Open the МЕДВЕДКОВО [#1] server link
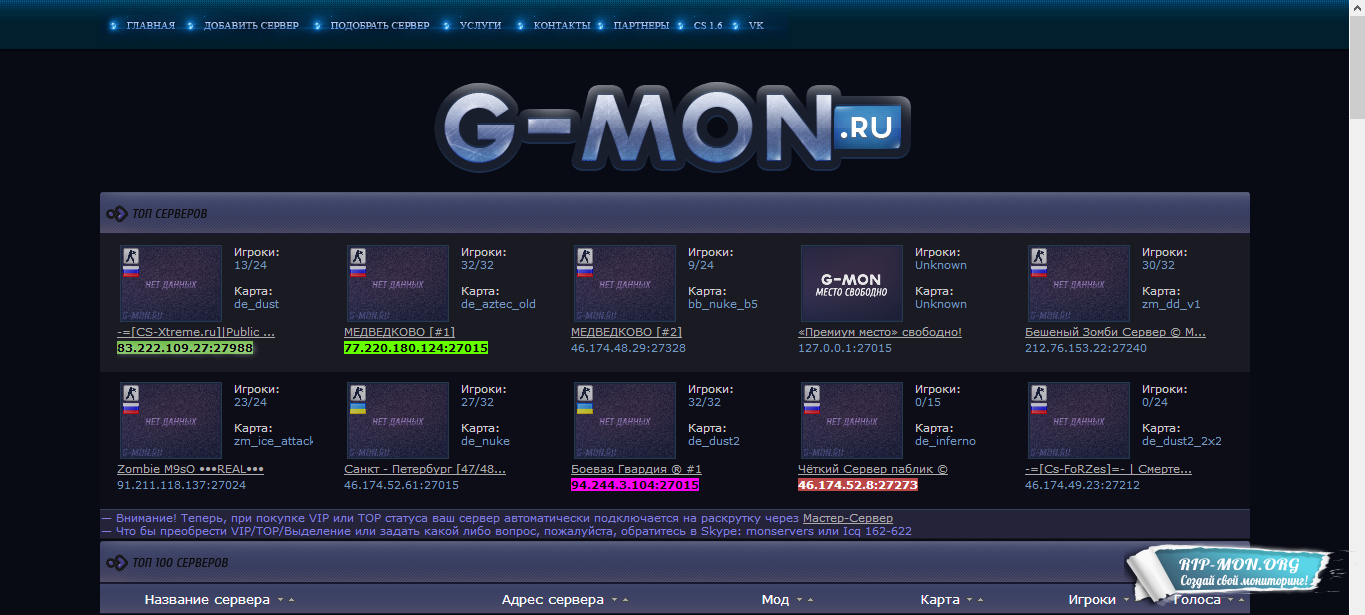 [x=400, y=332]
